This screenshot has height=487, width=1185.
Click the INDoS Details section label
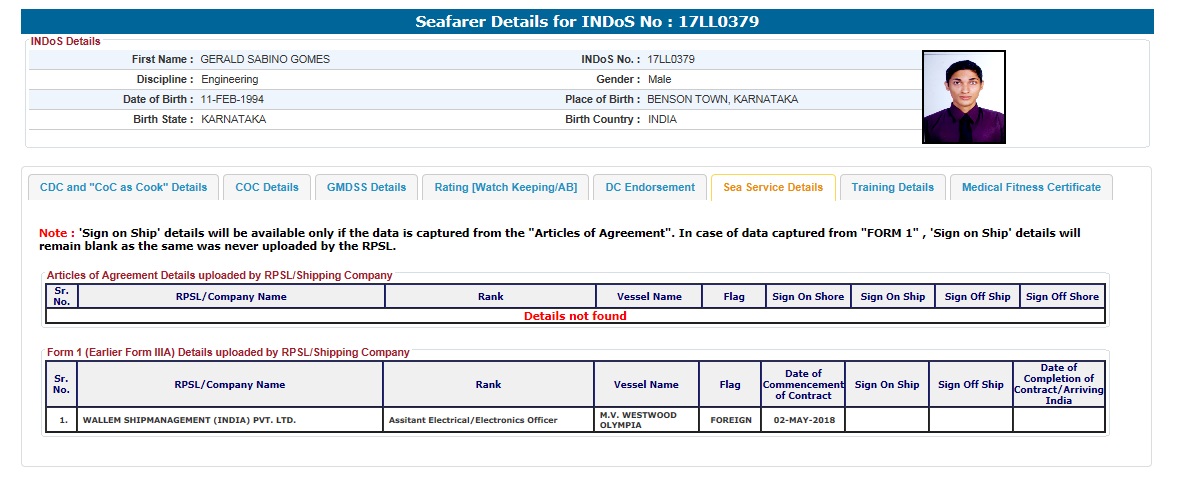(x=66, y=42)
